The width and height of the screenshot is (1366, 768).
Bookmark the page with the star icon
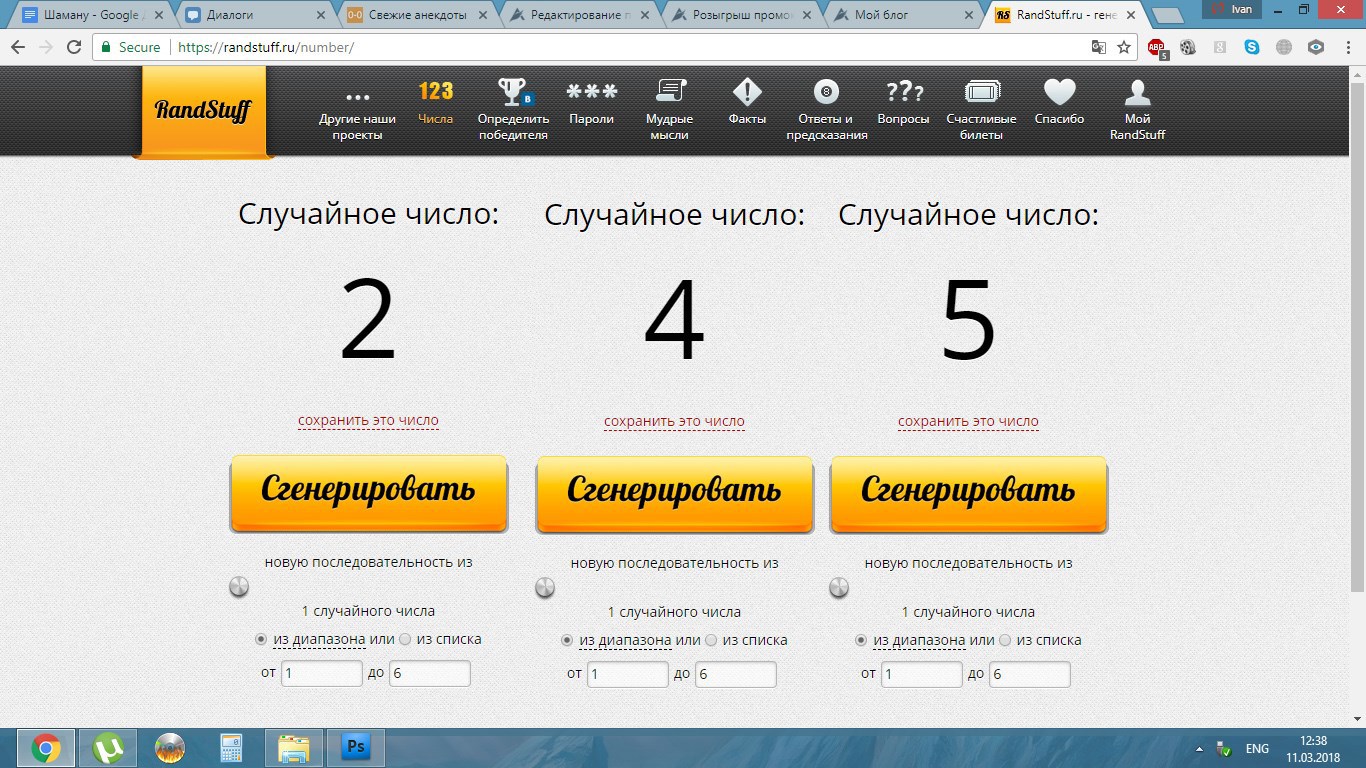[x=1124, y=47]
